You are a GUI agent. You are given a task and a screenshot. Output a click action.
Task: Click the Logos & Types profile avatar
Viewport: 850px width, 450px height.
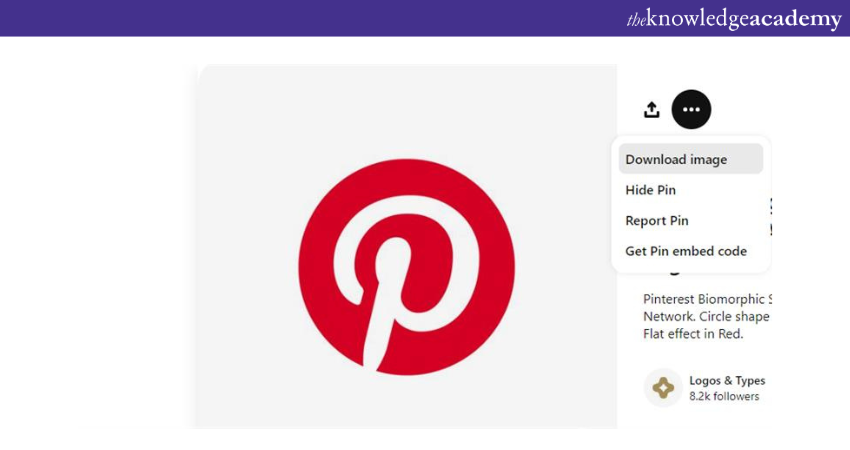coord(663,388)
